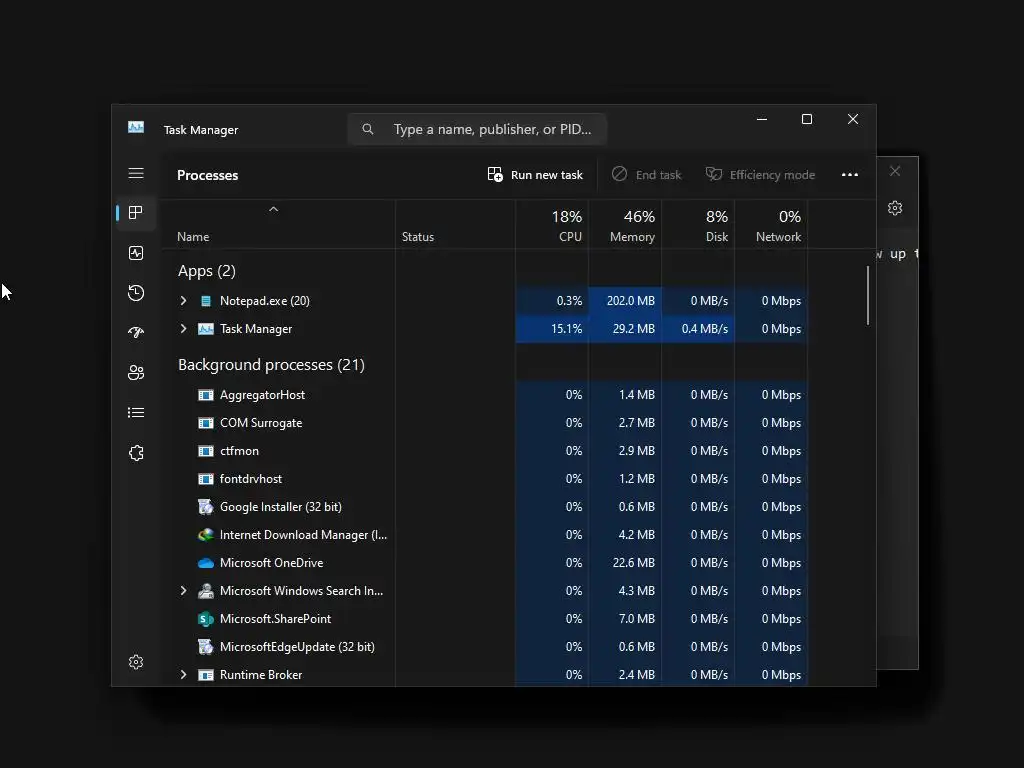The image size is (1024, 768).
Task: Click Notepad.exe memory value 202.0 MB
Action: [x=630, y=301]
